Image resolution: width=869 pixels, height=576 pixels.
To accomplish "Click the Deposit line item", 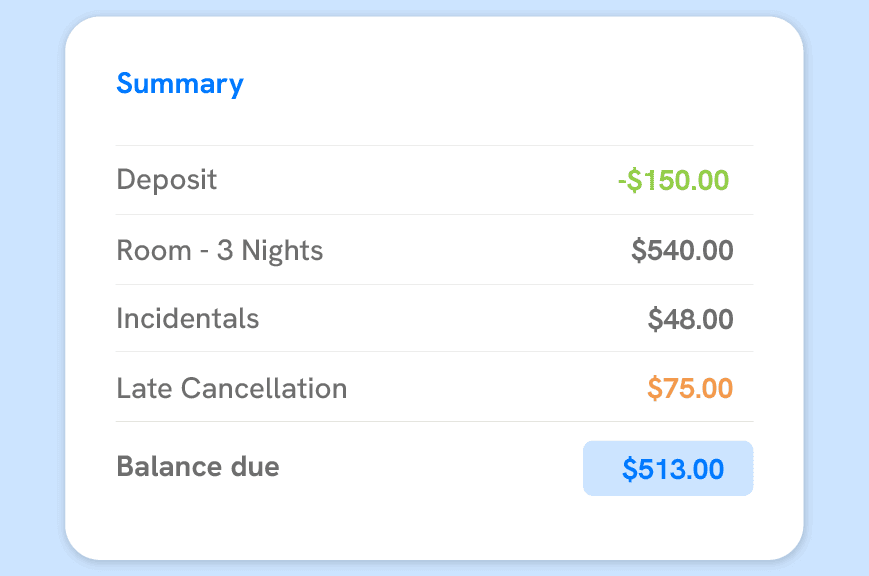I will pos(167,180).
